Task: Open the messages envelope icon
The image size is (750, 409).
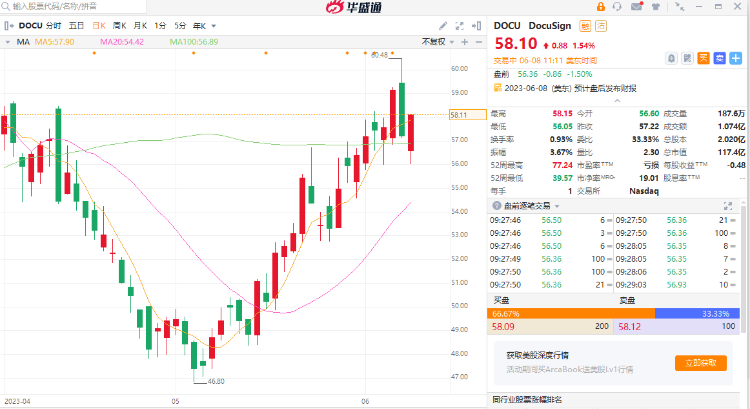Action: pos(636,7)
